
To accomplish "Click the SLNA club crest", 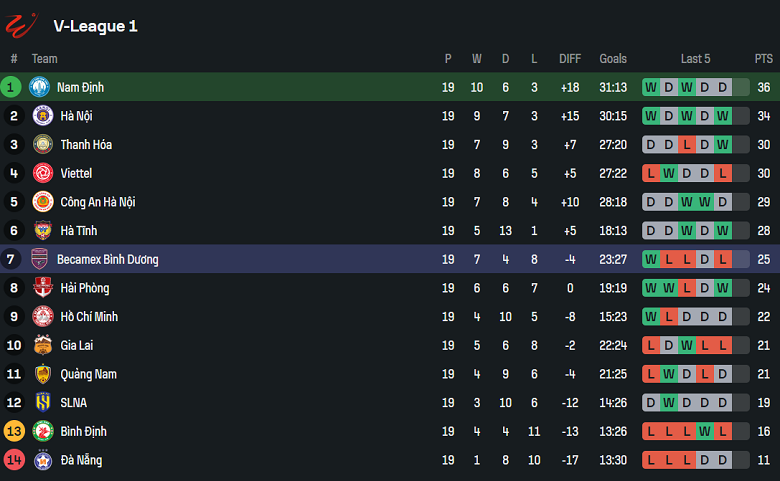I will [43, 403].
